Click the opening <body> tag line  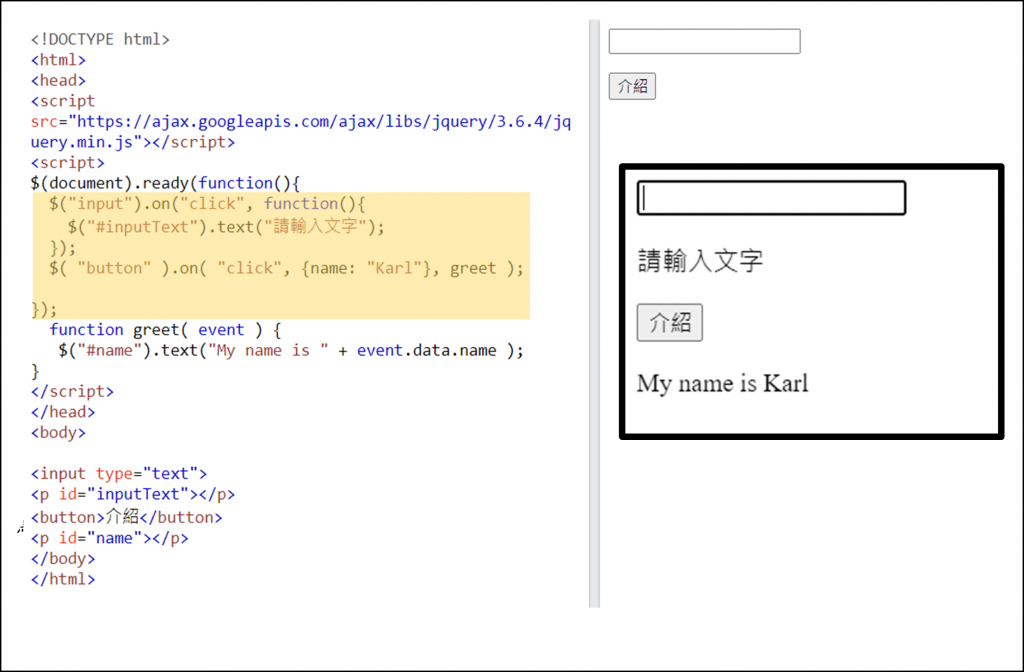coord(58,432)
